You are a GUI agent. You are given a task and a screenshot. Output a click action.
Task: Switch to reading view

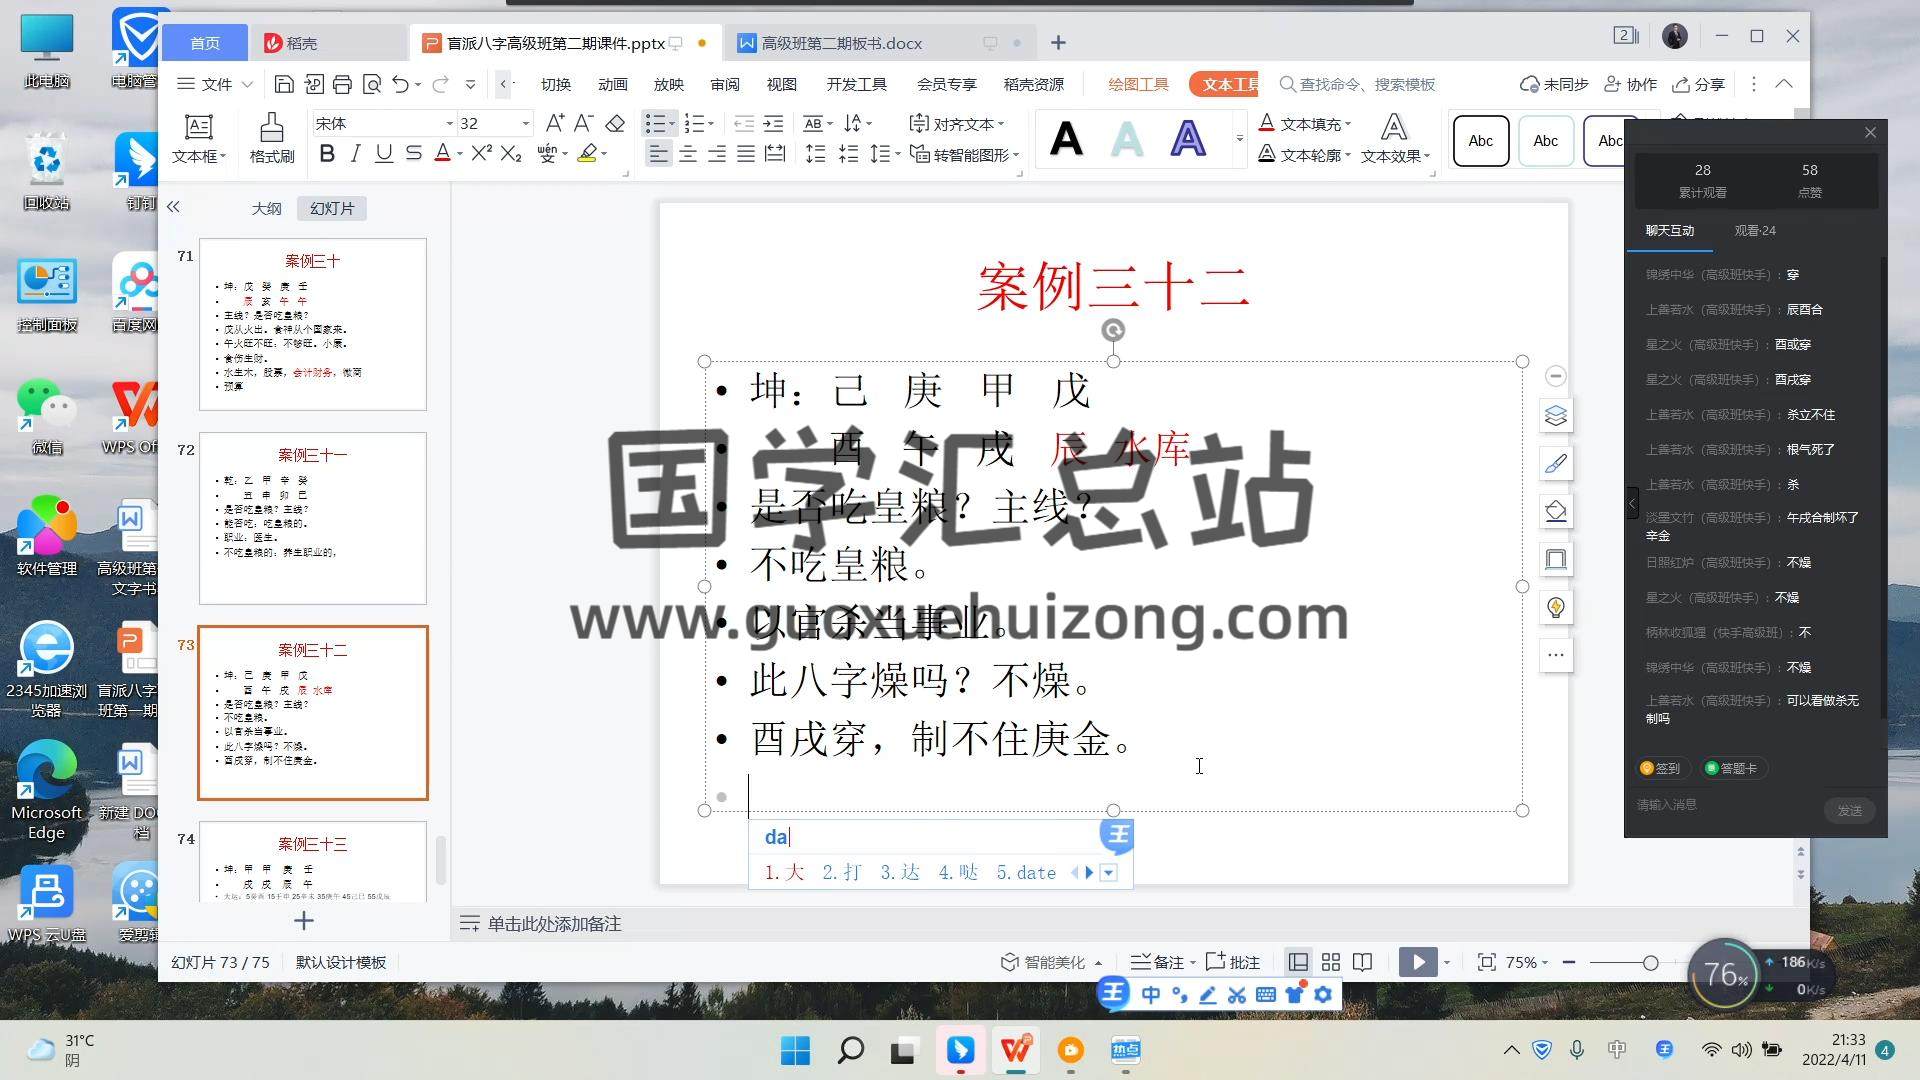pyautogui.click(x=1362, y=962)
